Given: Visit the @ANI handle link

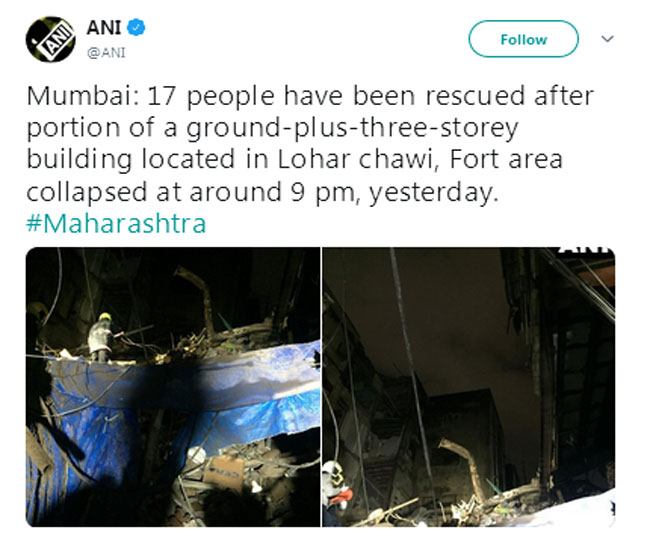Looking at the screenshot, I should pyautogui.click(x=106, y=53).
